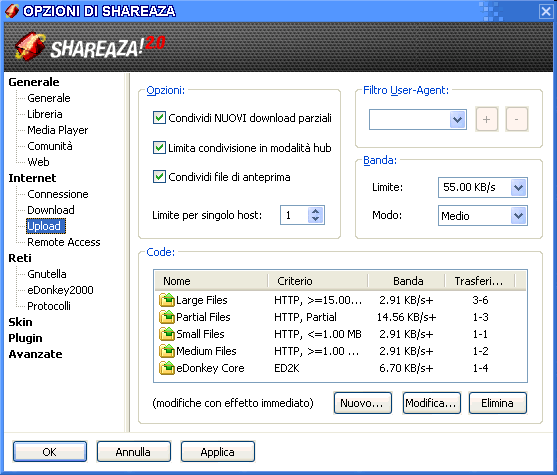Screen dimensions: 557x475
Task: Click the Internet category heading
Action: click(x=32, y=178)
